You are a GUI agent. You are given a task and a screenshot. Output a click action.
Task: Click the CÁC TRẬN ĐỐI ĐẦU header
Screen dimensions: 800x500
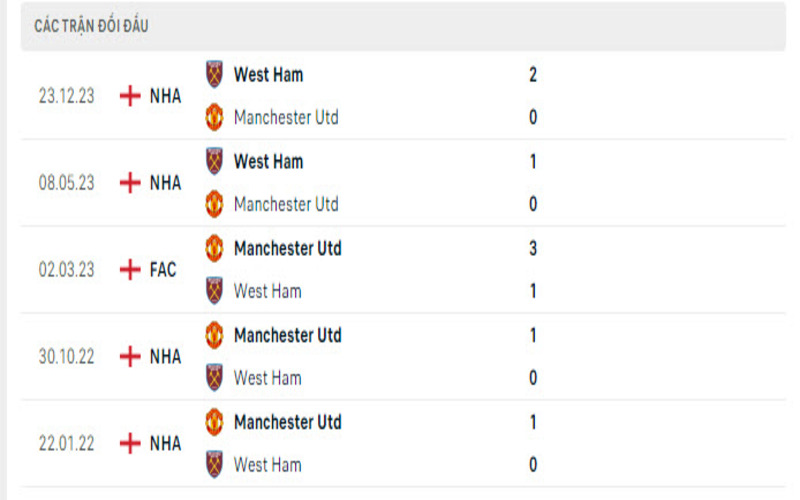tap(91, 27)
